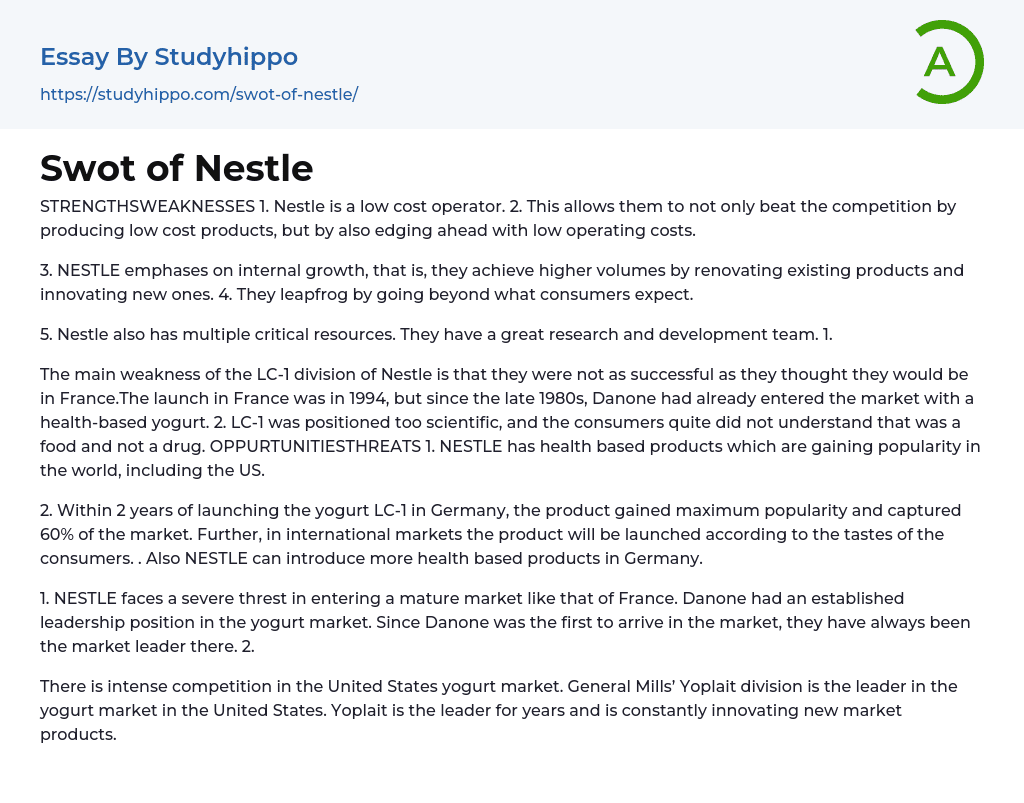This screenshot has width=1024, height=803.
Task: Click the paragraph starting "3. NESTLE emphases"
Action: coord(500,282)
